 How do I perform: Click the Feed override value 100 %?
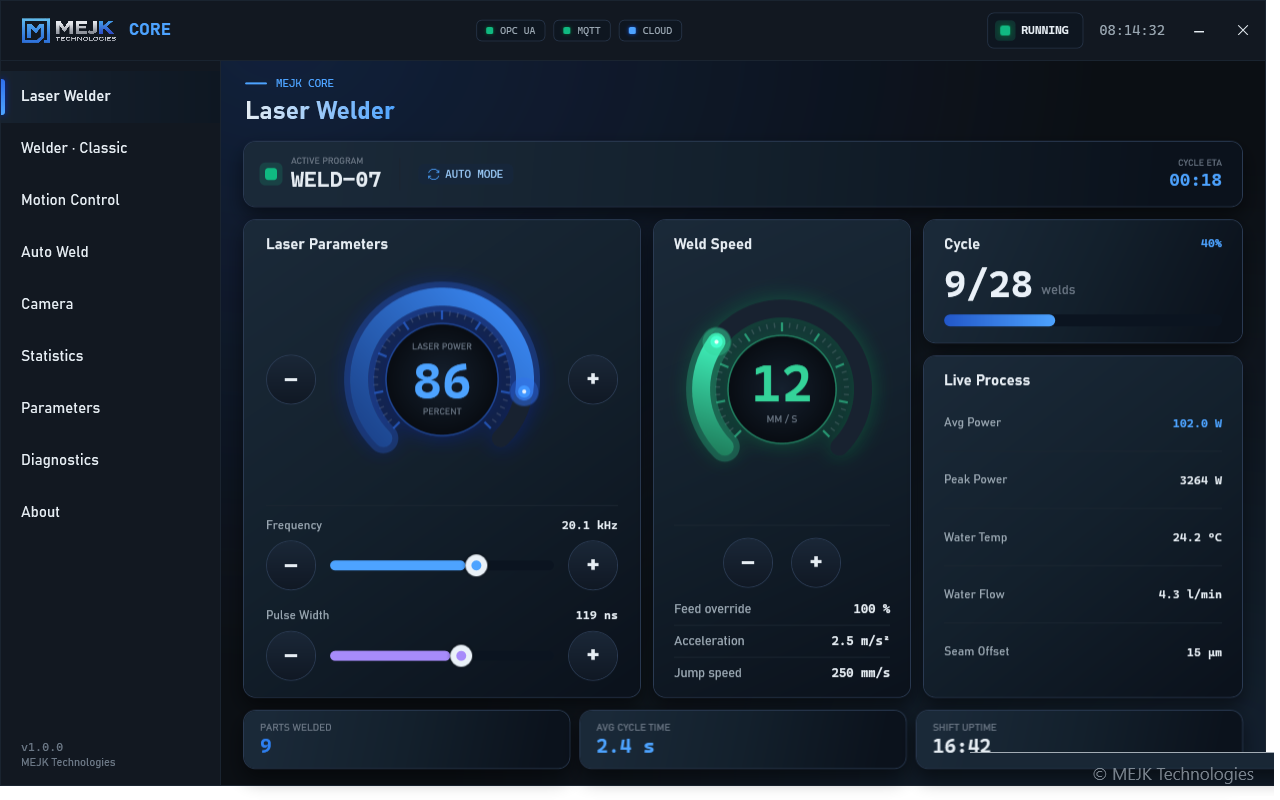point(871,609)
